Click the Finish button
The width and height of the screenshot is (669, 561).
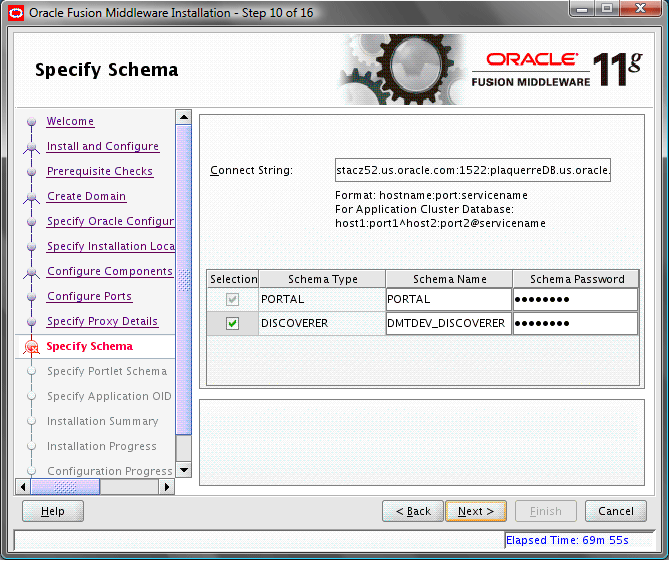[x=546, y=511]
